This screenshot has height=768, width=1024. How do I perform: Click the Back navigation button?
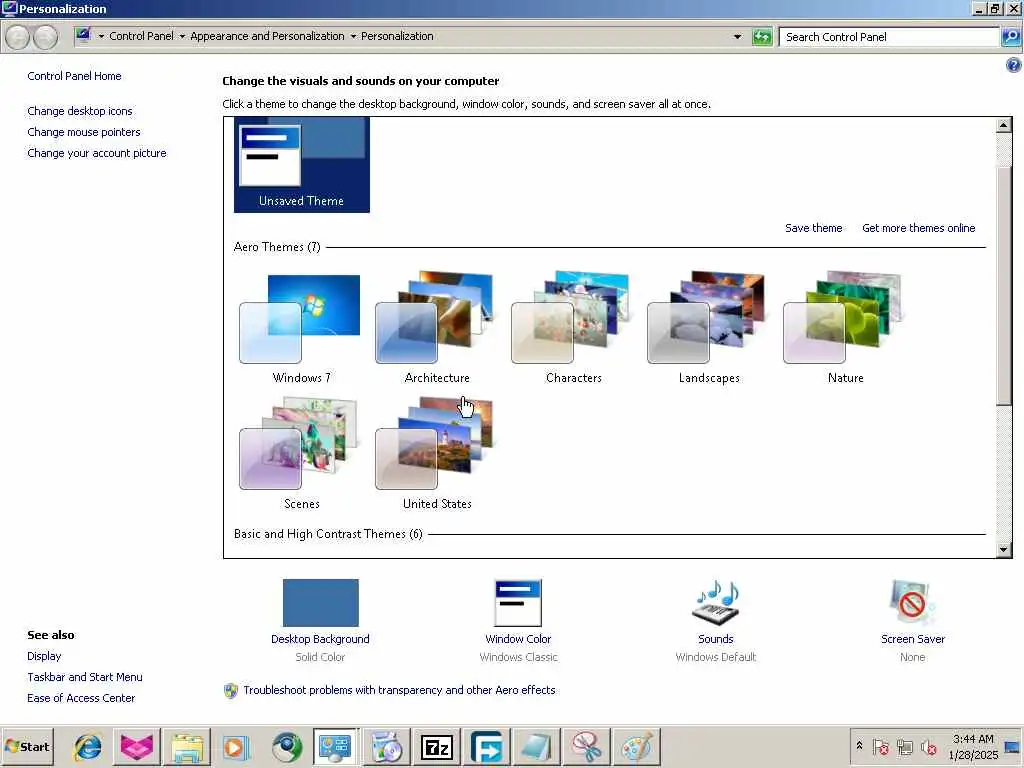pyautogui.click(x=18, y=37)
